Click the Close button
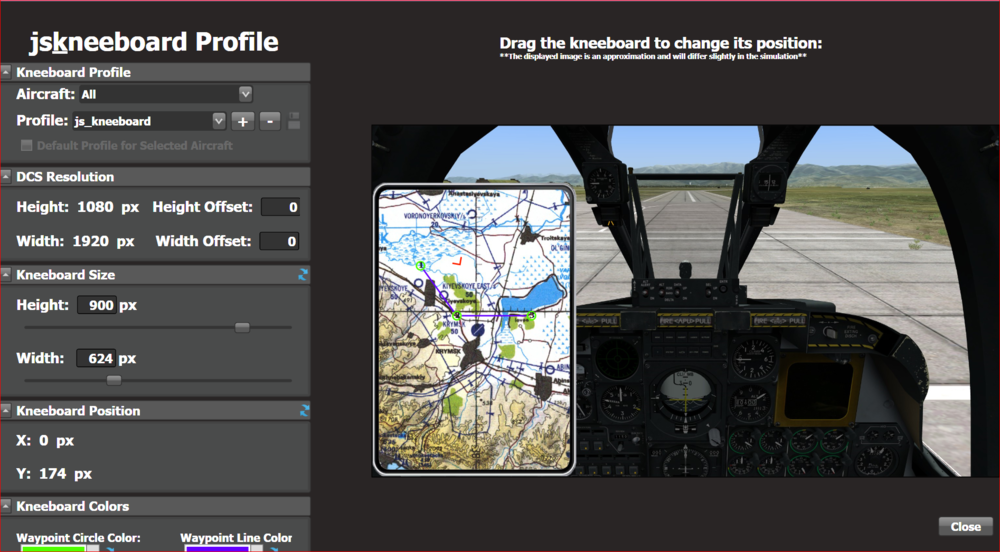Screen dimensions: 1000x552 [966, 527]
